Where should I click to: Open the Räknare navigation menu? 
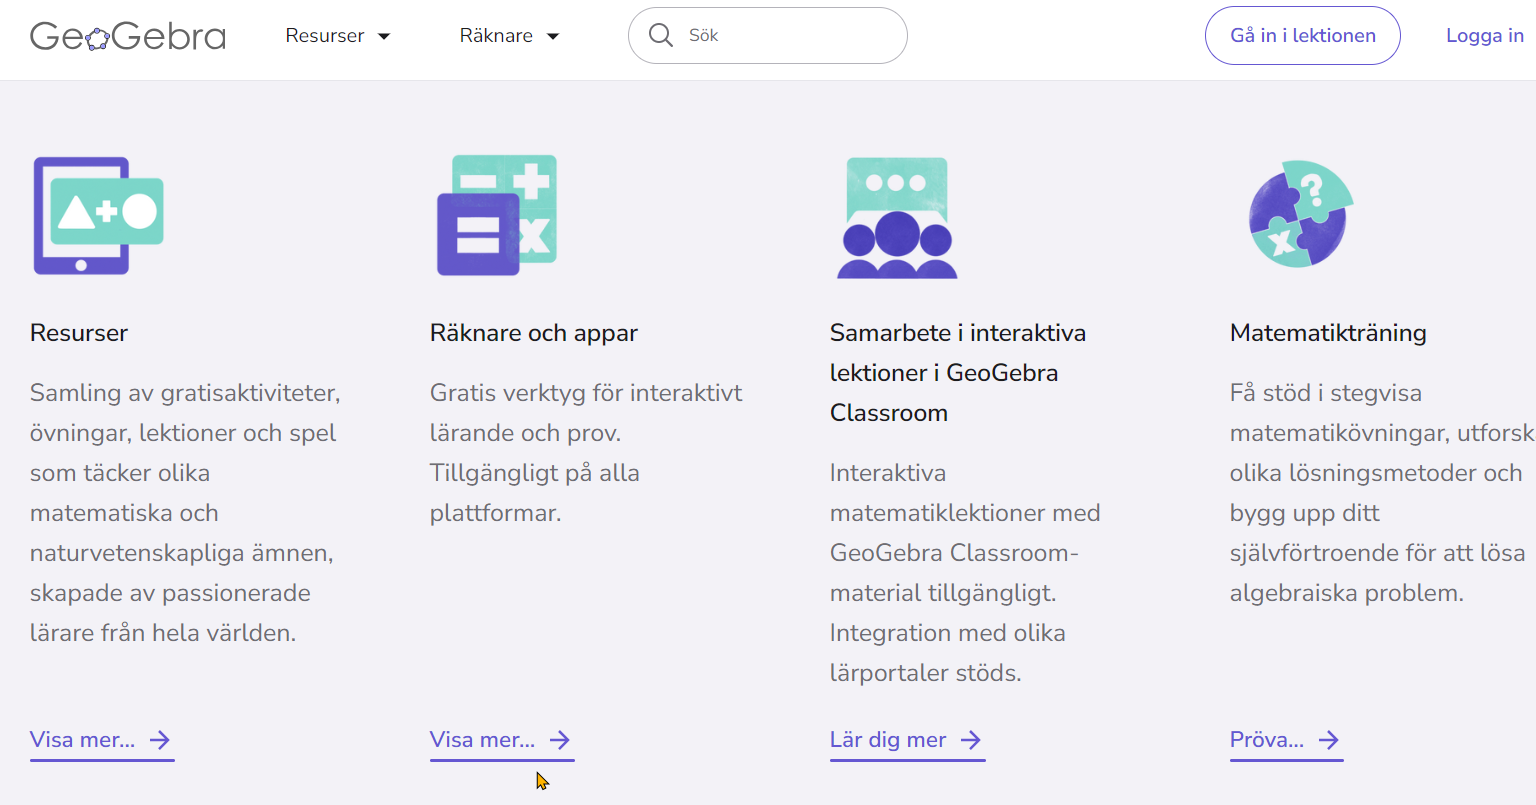tap(496, 36)
